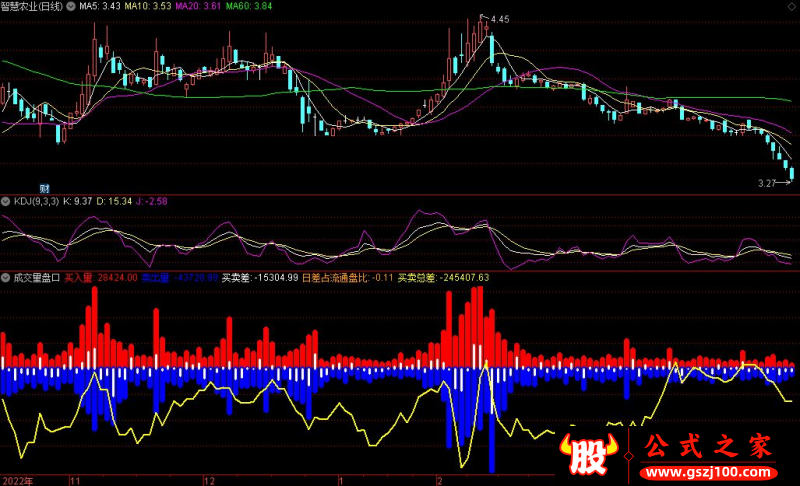This screenshot has width=800, height=486.
Task: Click the month 2 marker on the time axis
Action: 439,481
